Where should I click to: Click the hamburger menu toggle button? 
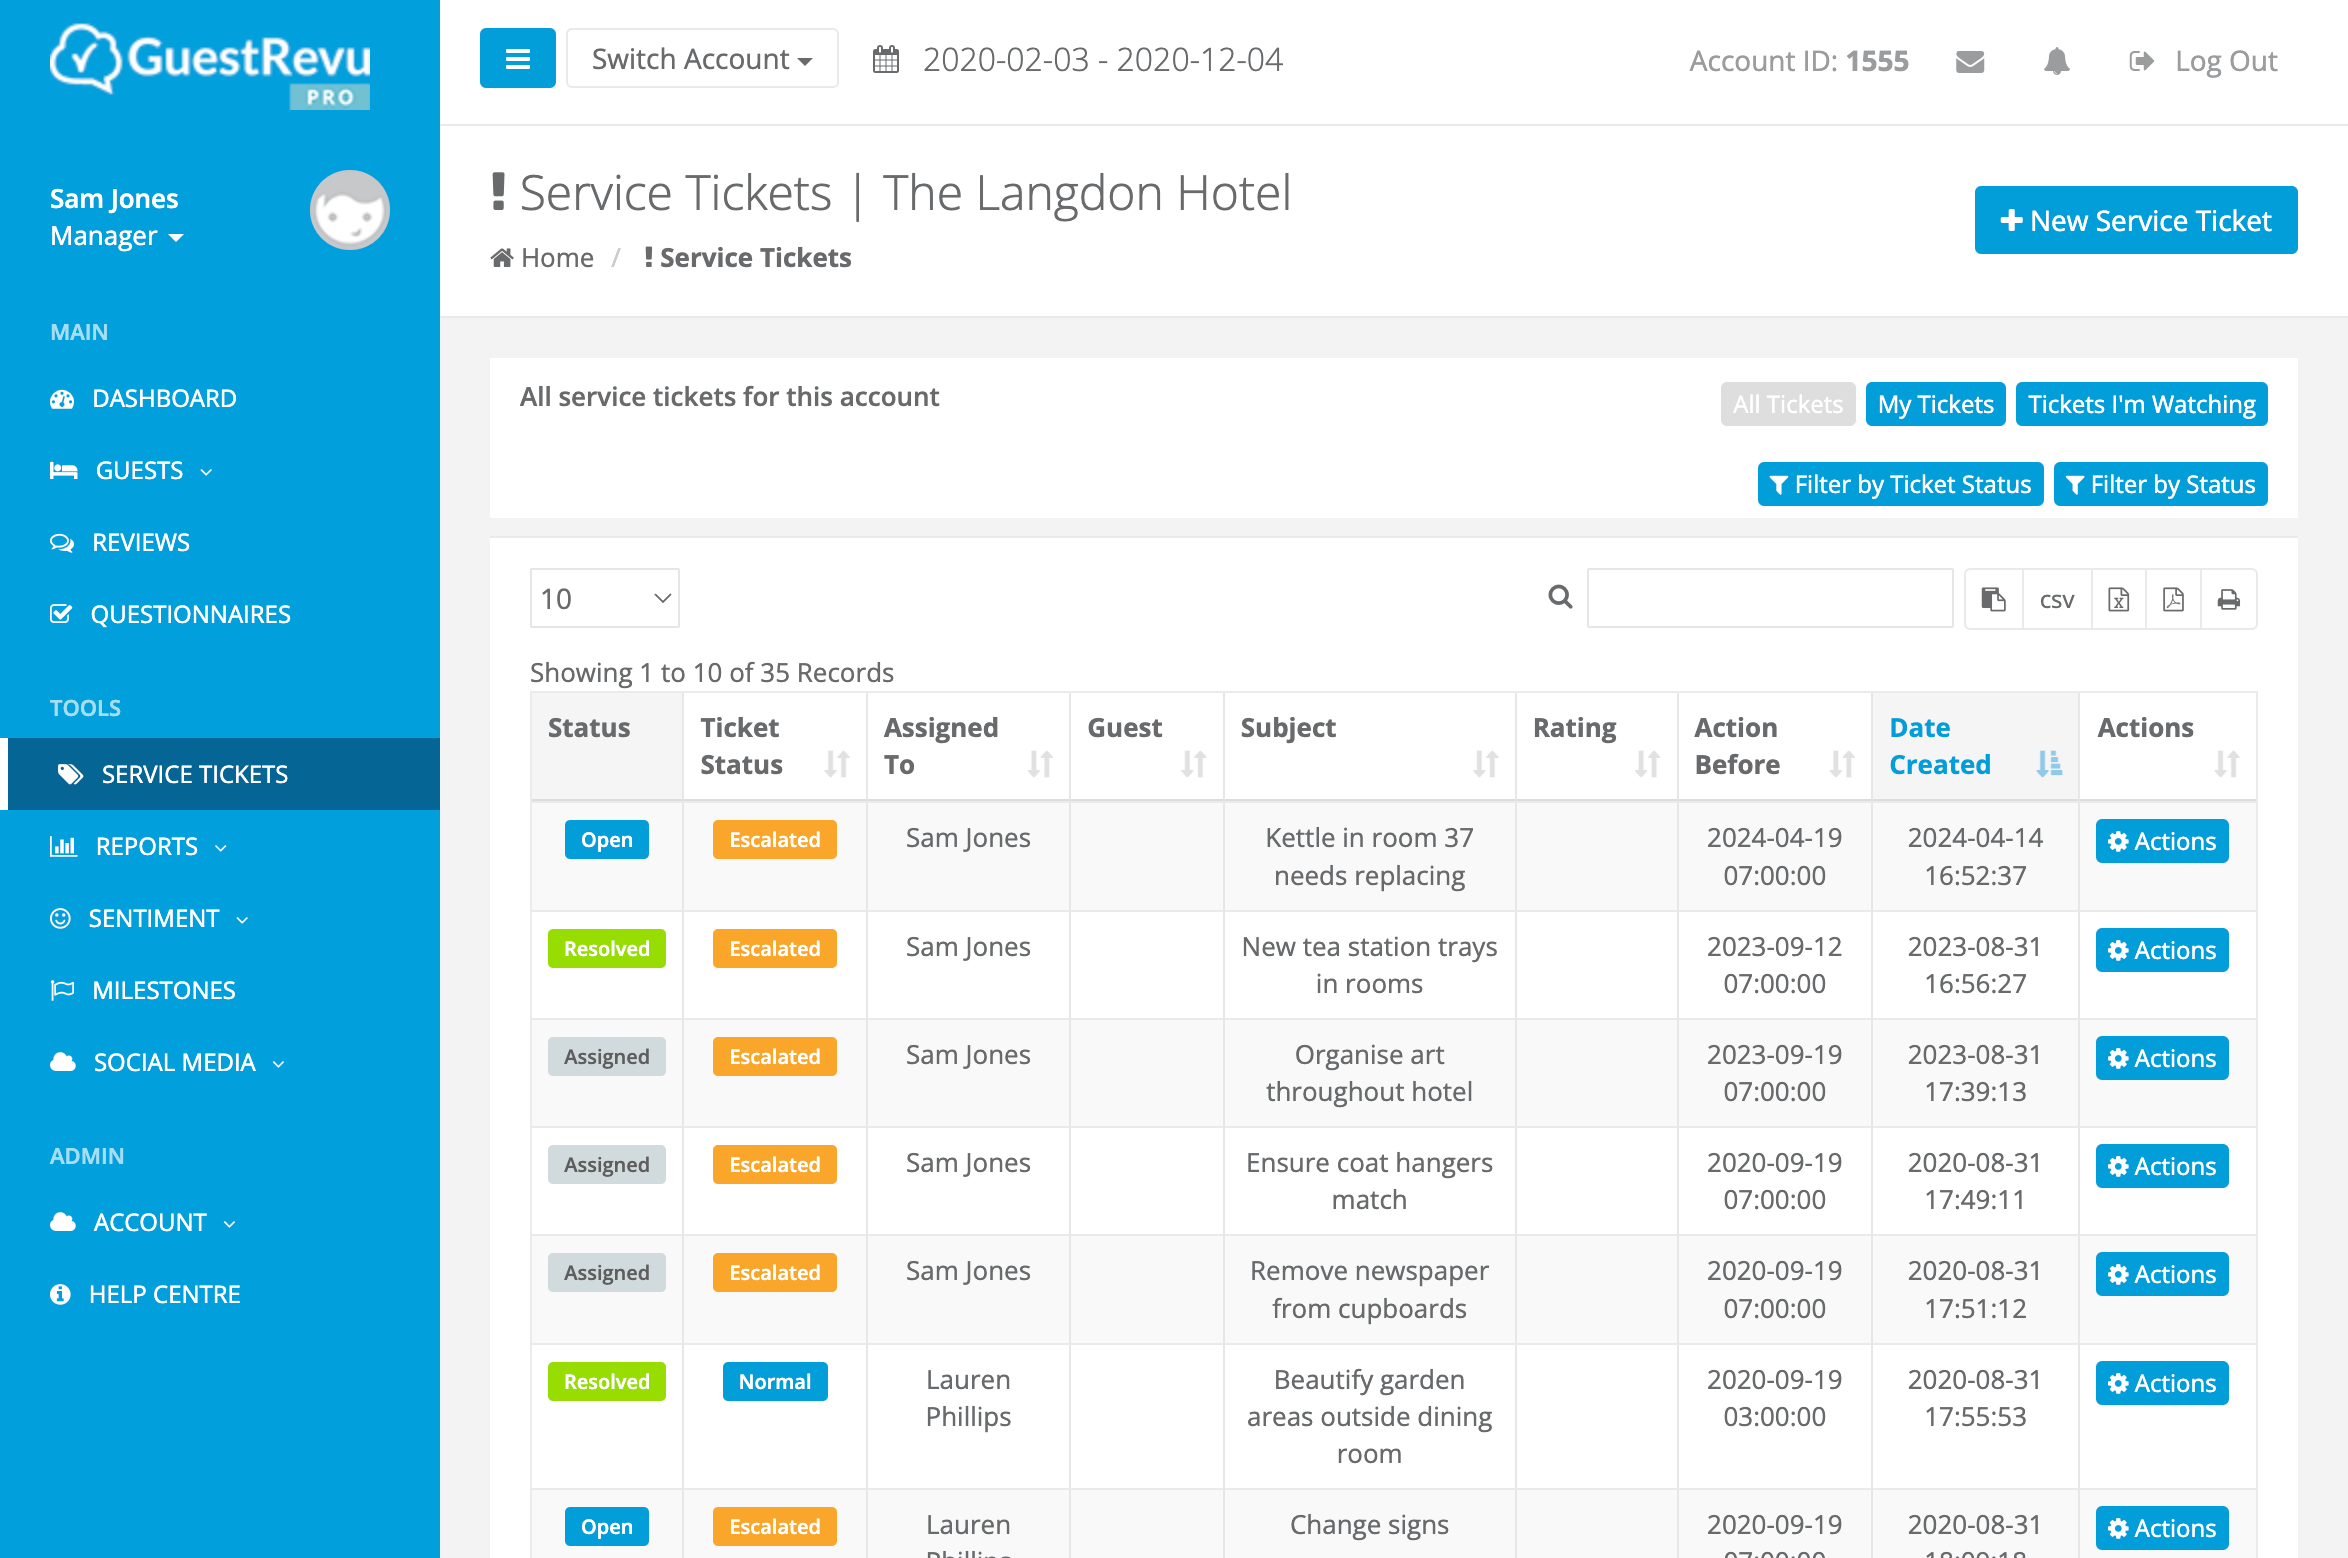coord(517,59)
